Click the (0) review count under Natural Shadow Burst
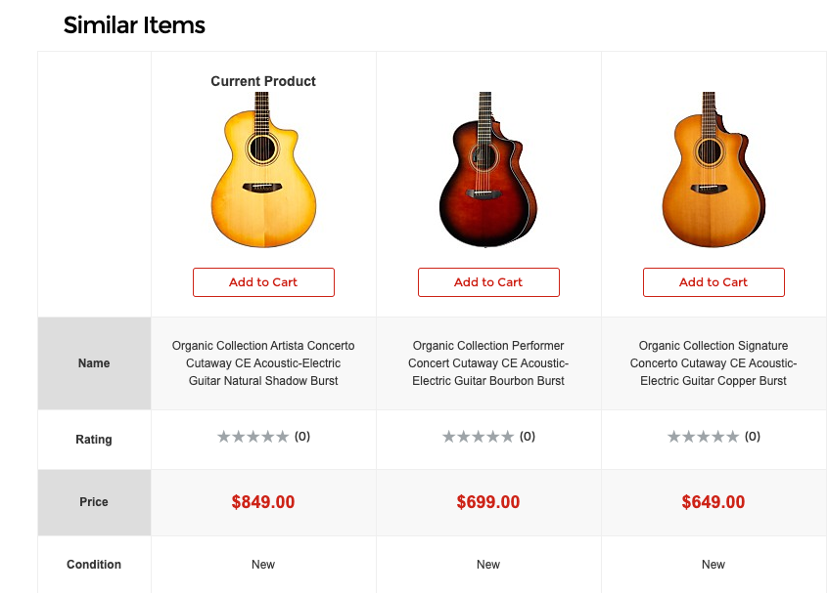This screenshot has width=827, height=593. pos(302,437)
